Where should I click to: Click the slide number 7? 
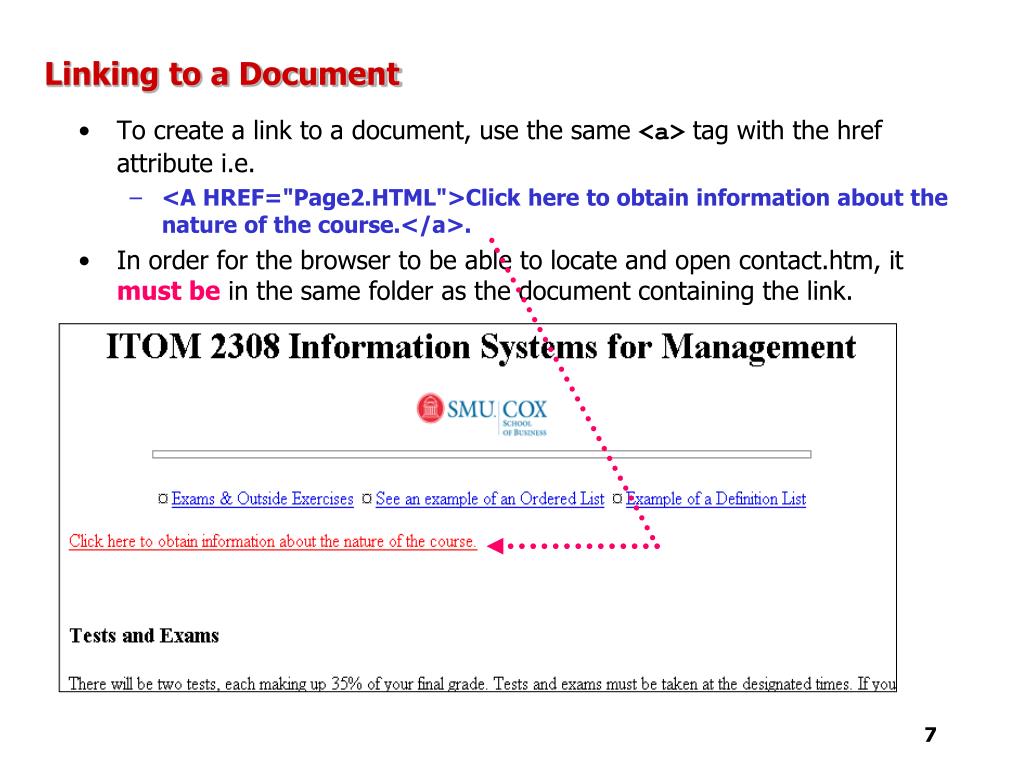click(931, 735)
